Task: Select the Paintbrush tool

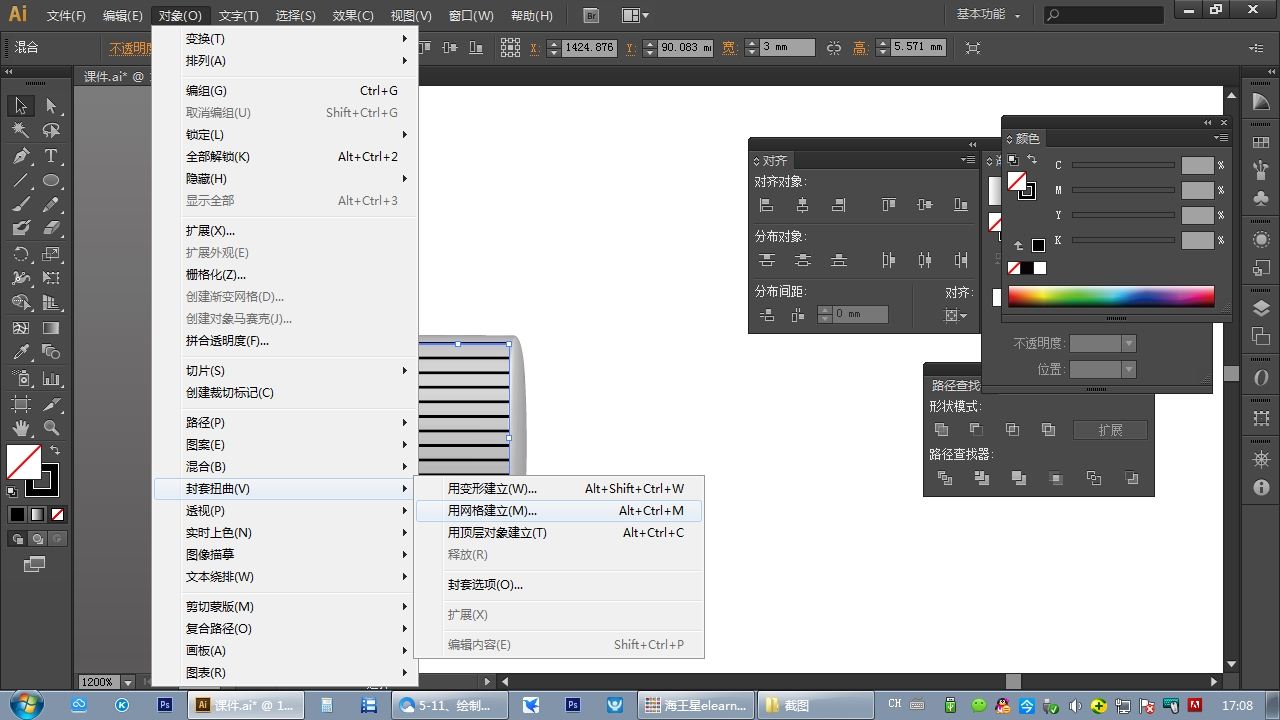Action: click(21, 205)
